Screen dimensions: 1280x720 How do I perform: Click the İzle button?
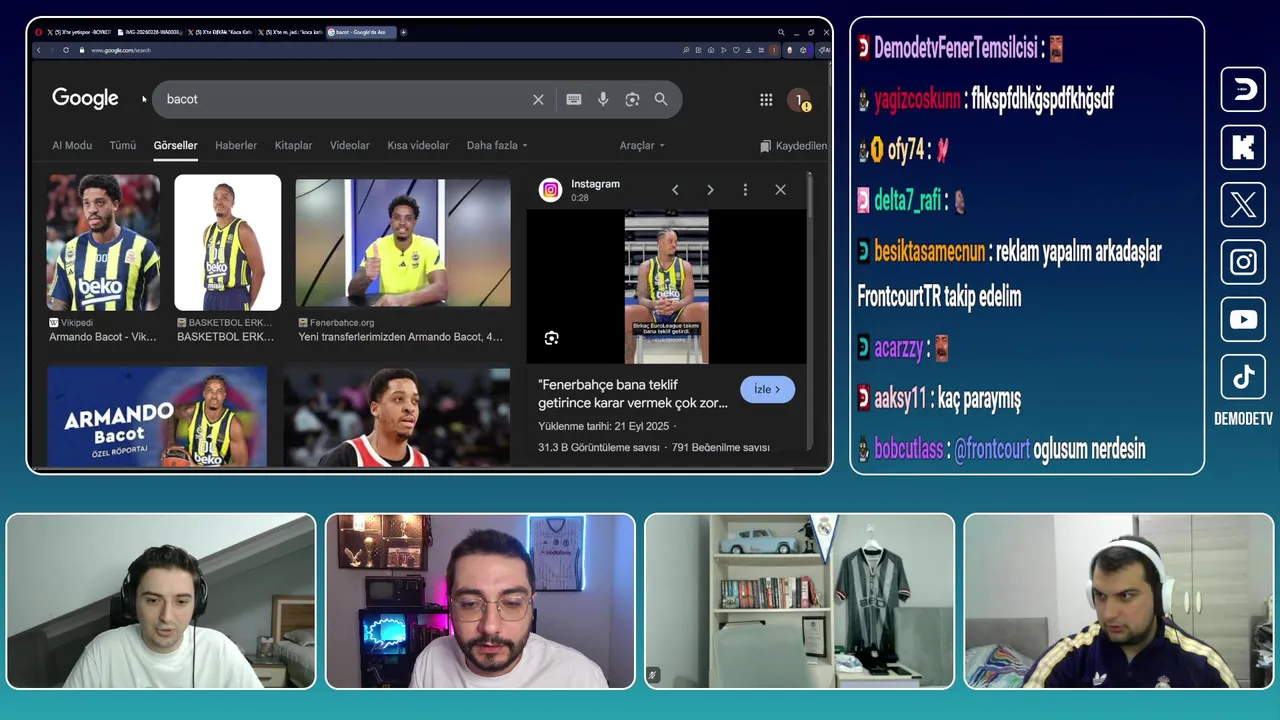pos(767,390)
